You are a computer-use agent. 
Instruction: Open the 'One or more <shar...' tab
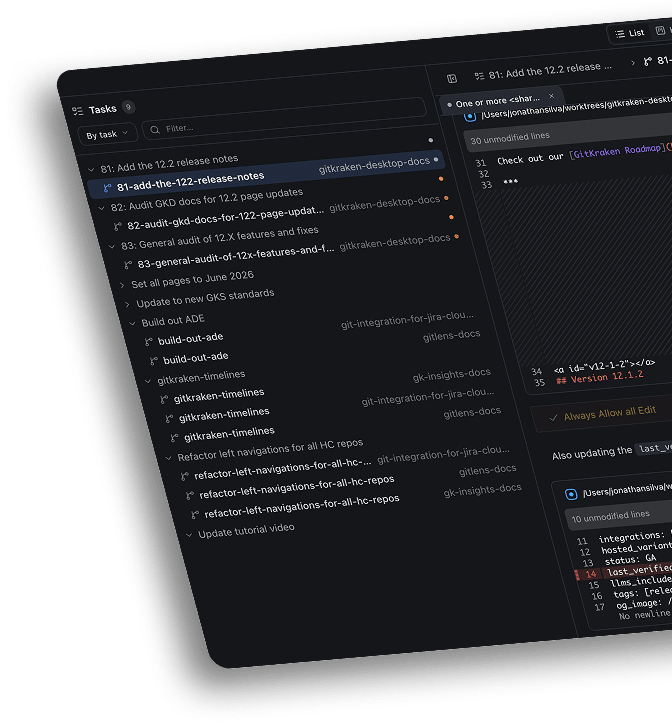tap(497, 101)
